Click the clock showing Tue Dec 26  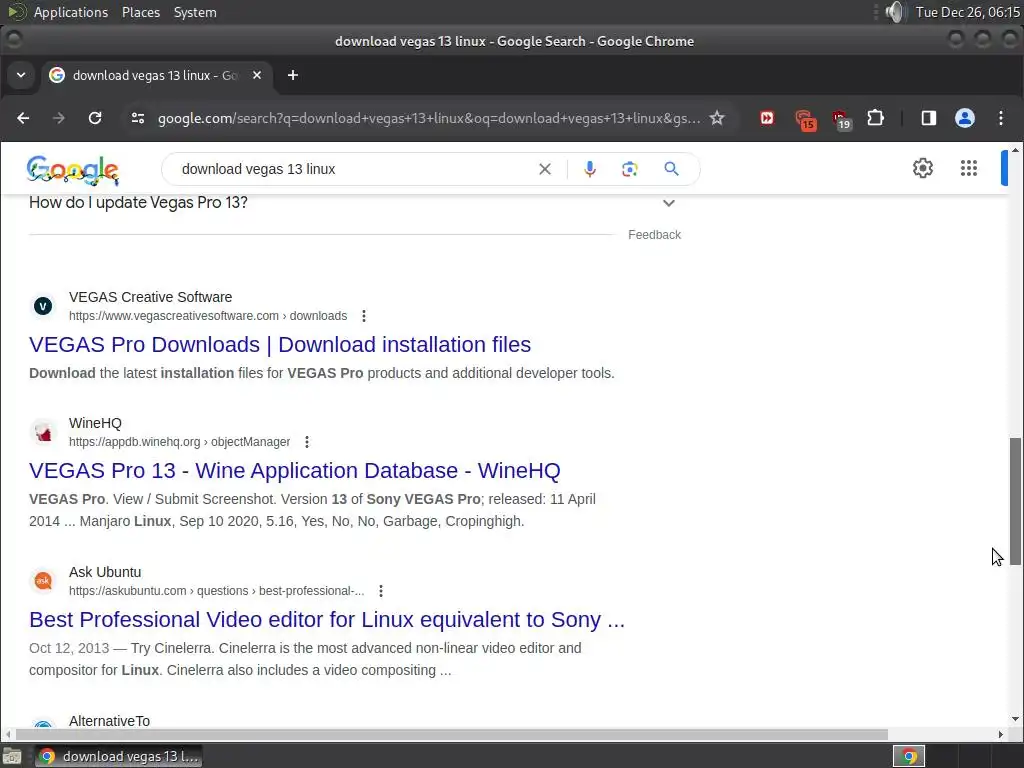(967, 12)
